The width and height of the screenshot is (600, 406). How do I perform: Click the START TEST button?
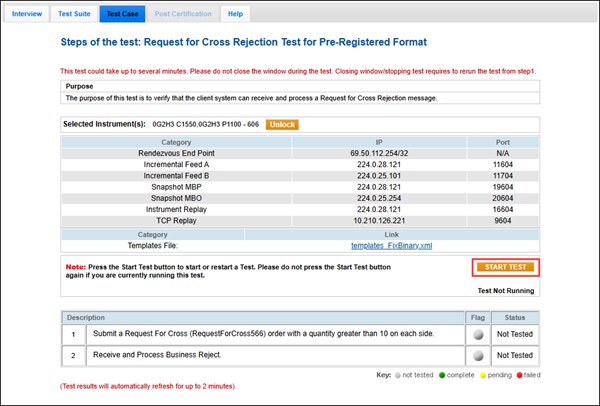[506, 267]
